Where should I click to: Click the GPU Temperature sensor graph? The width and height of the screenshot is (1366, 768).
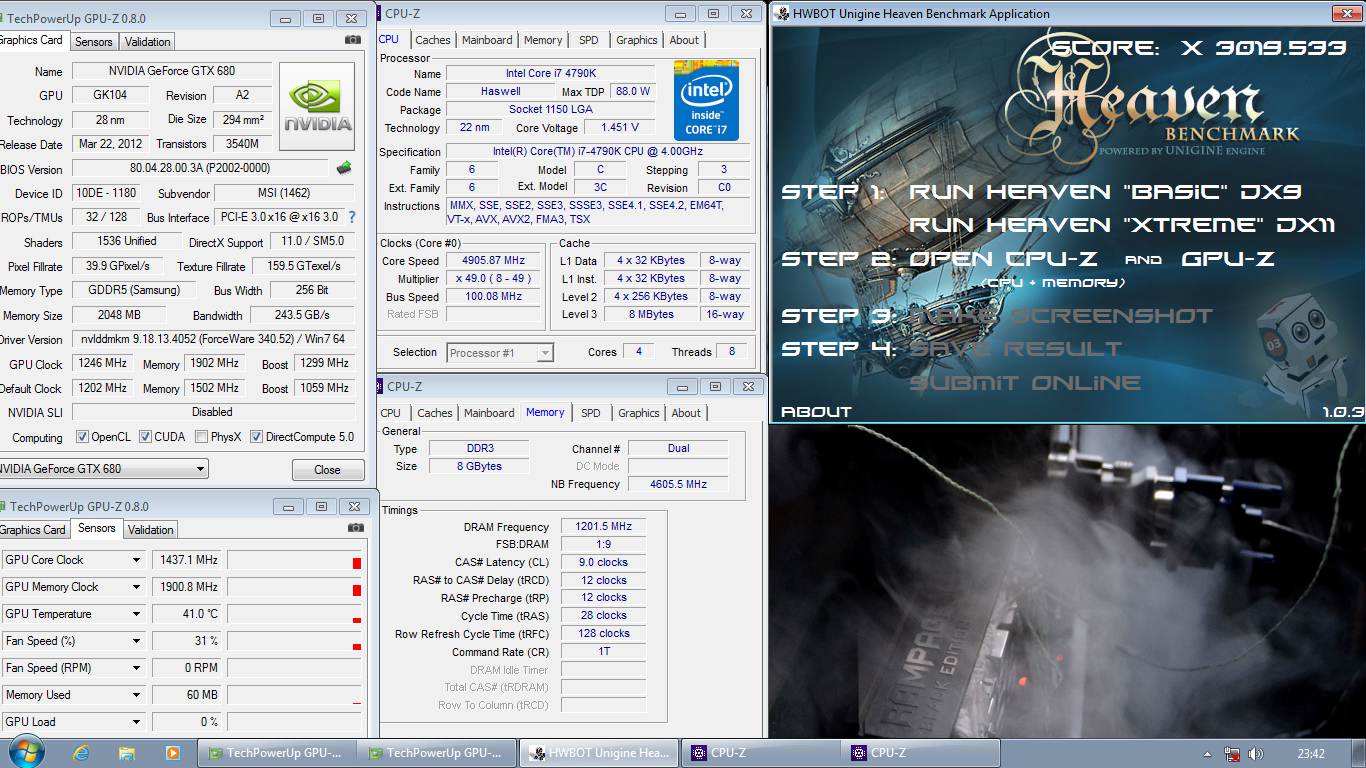[x=295, y=614]
